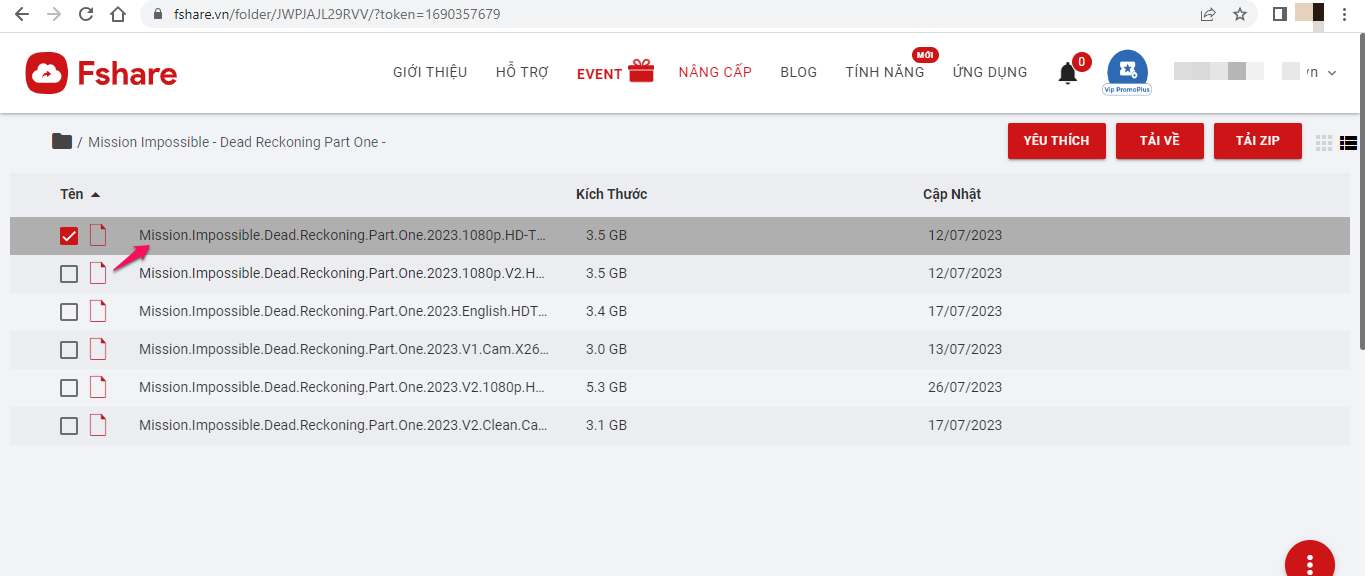Click the folder icon in the breadcrumb
The width and height of the screenshot is (1365, 576).
(62, 141)
